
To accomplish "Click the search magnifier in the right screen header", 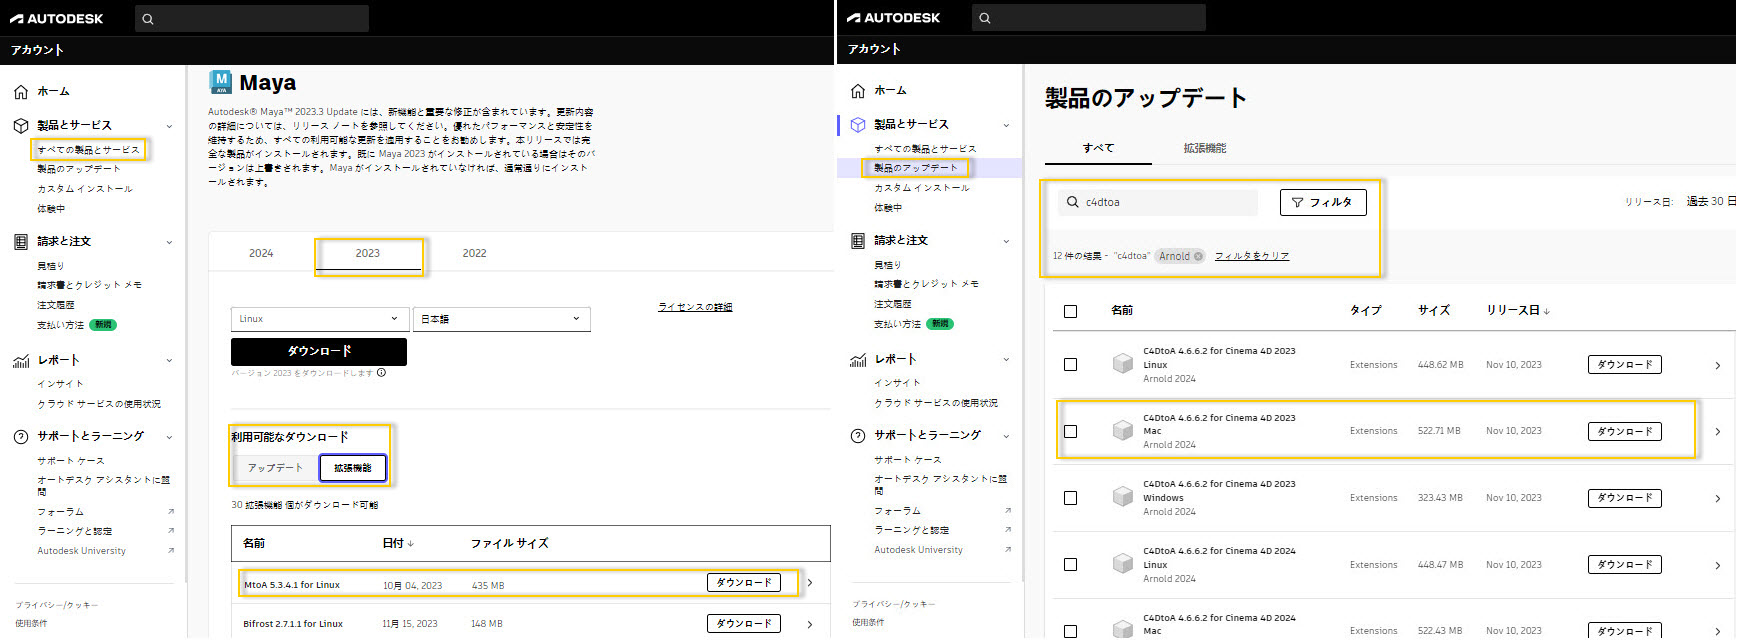I will pyautogui.click(x=985, y=18).
